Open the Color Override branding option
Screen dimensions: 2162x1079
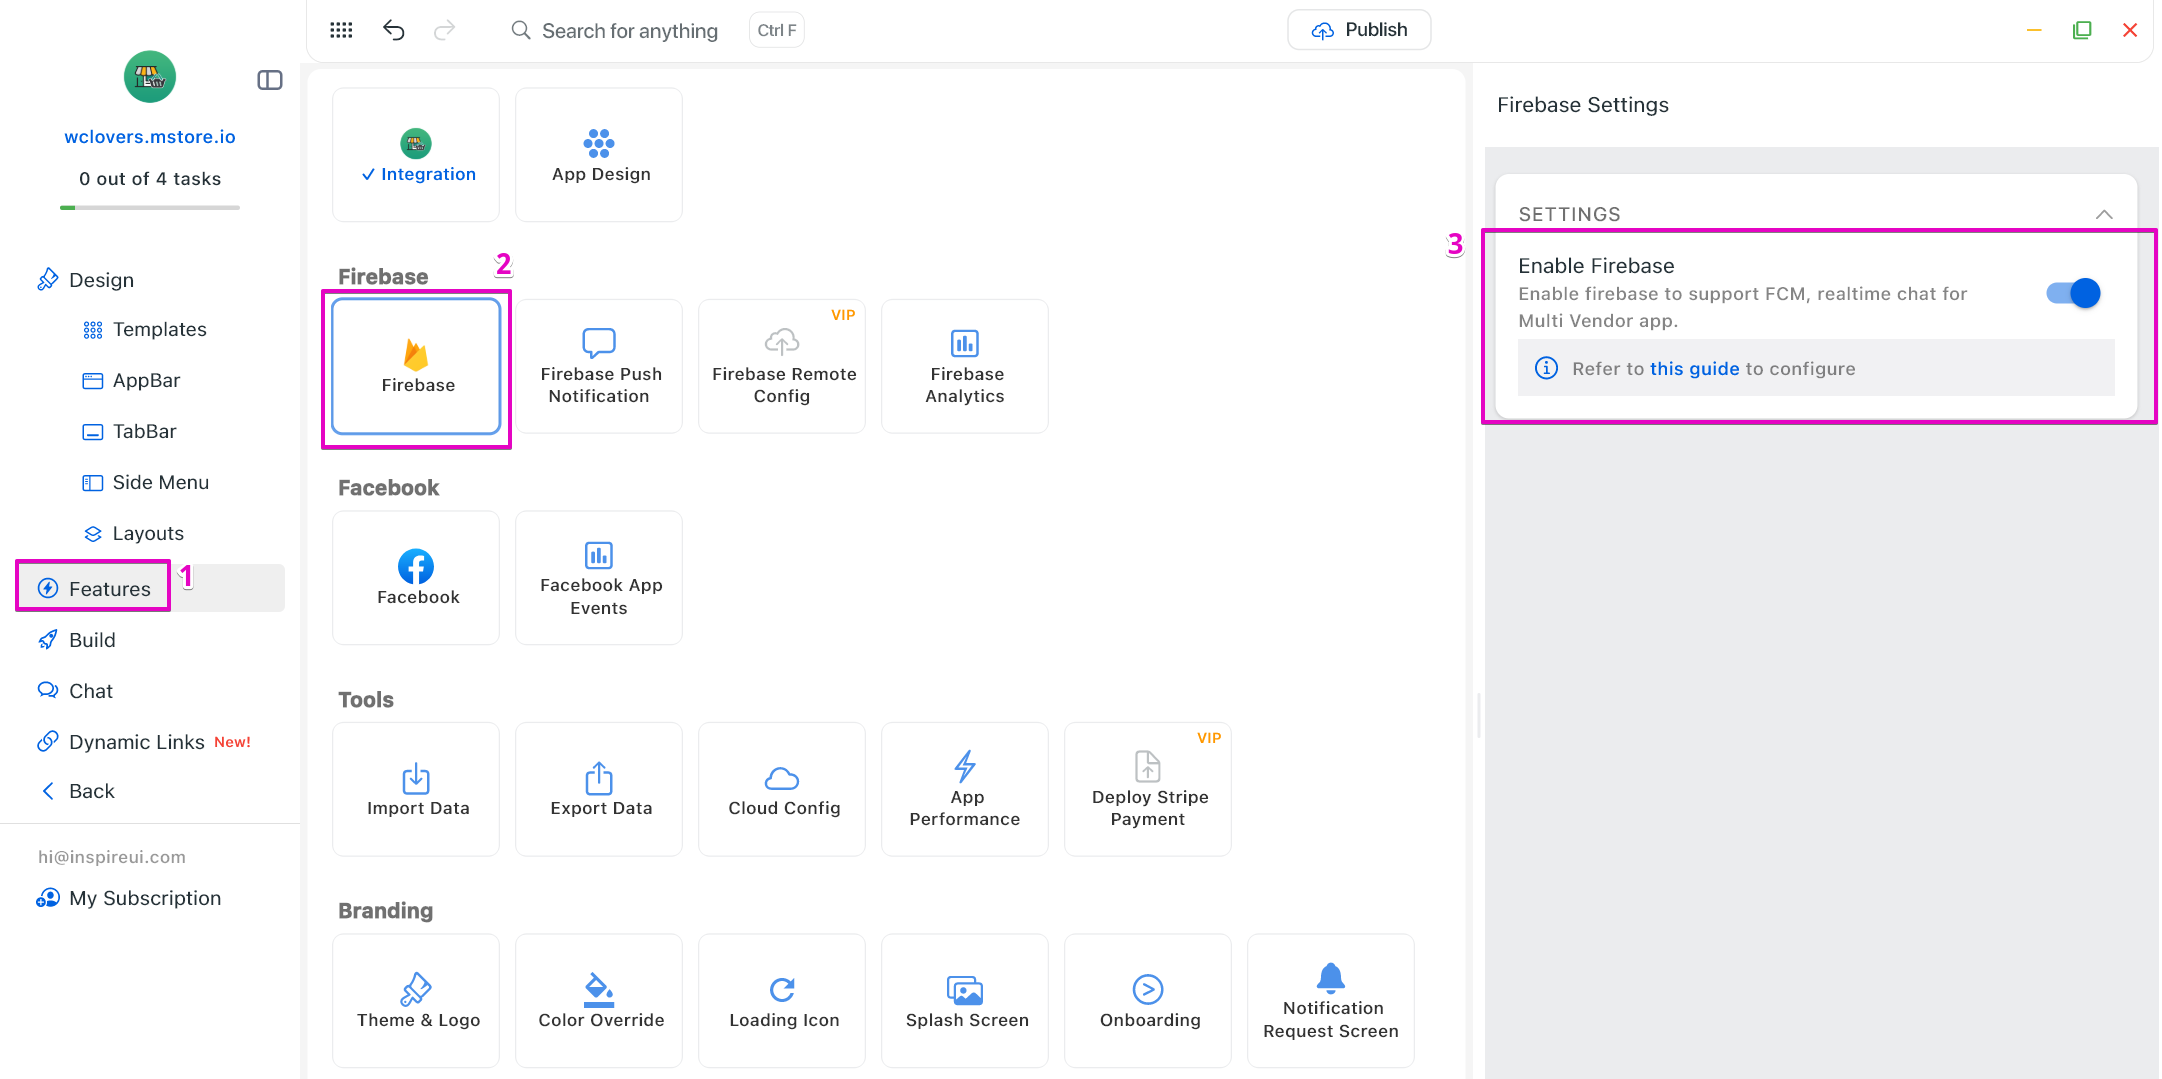pos(599,1001)
